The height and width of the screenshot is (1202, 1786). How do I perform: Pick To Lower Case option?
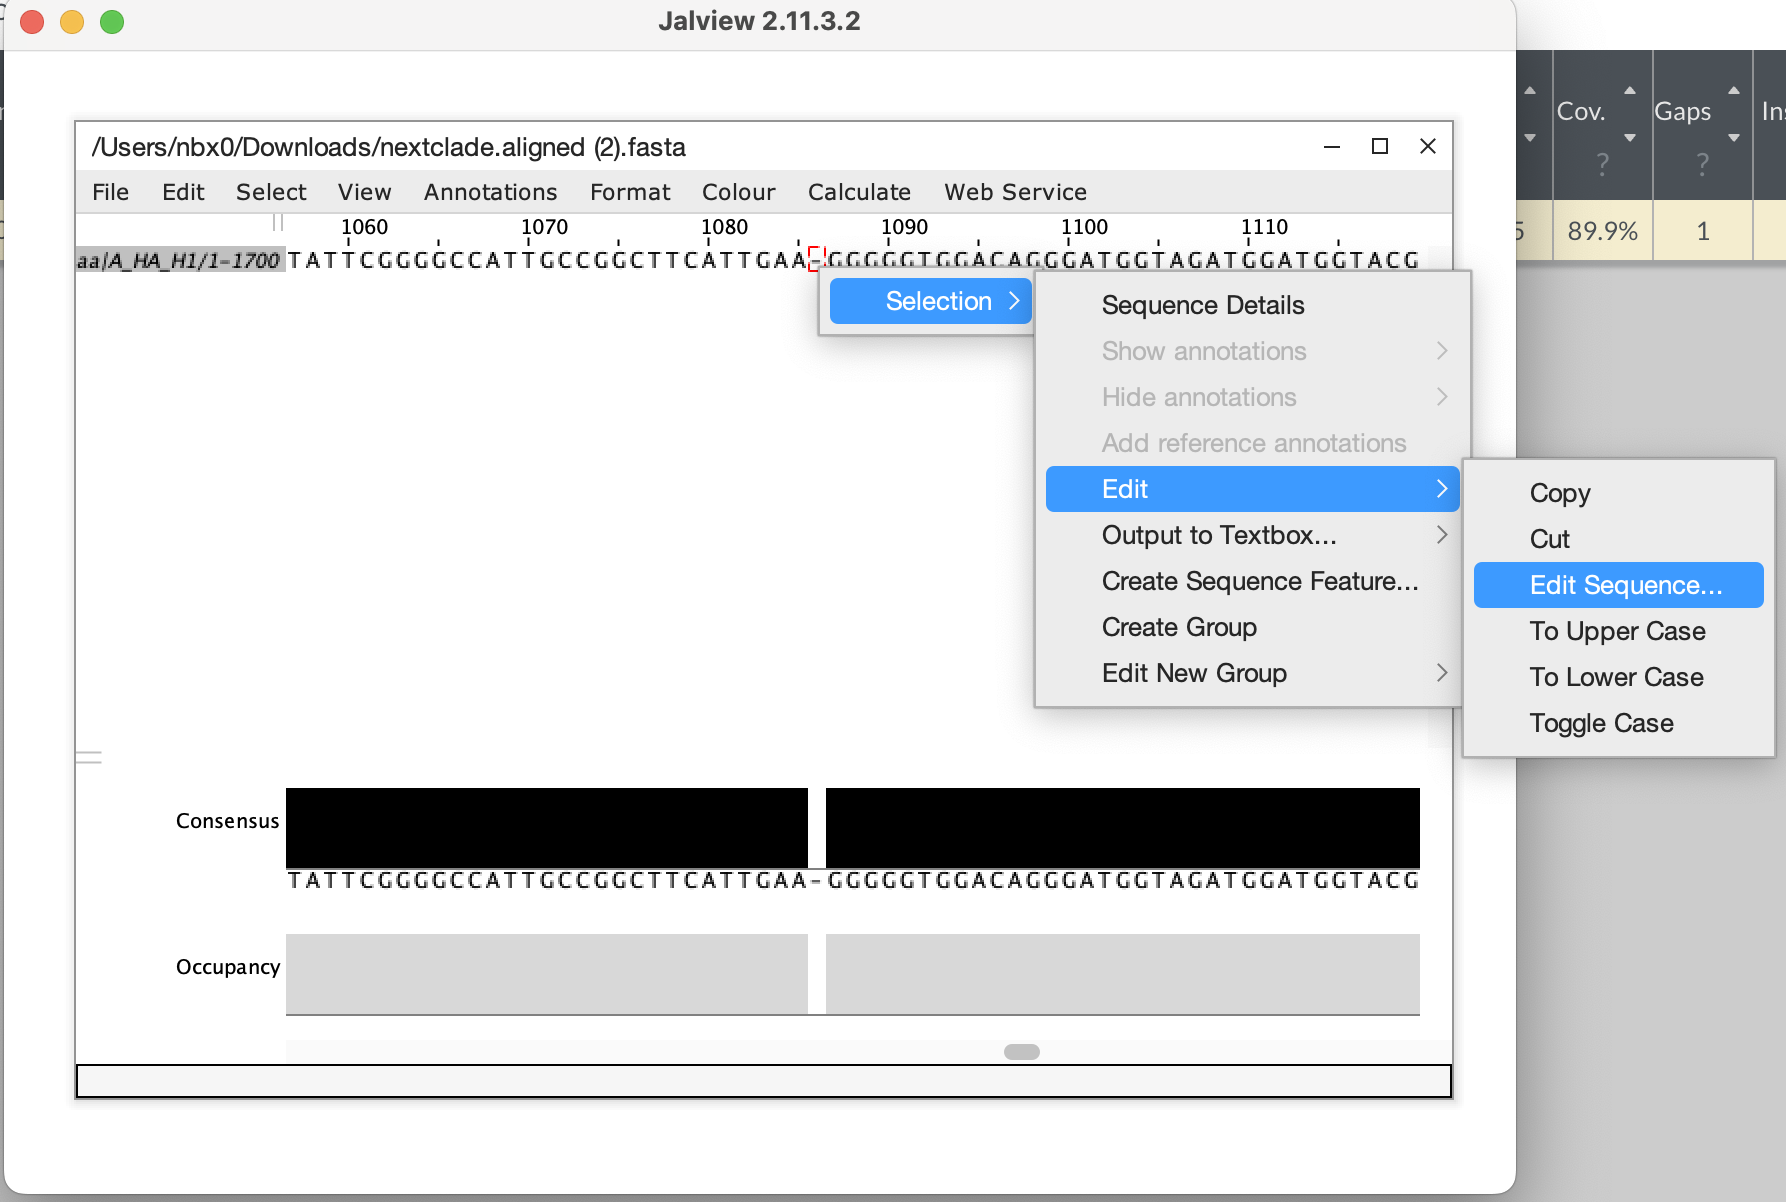(x=1616, y=677)
